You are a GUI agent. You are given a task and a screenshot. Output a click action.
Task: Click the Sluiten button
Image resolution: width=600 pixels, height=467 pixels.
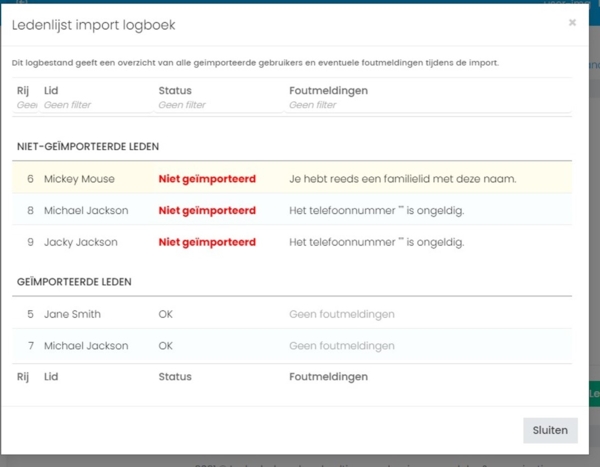click(550, 430)
